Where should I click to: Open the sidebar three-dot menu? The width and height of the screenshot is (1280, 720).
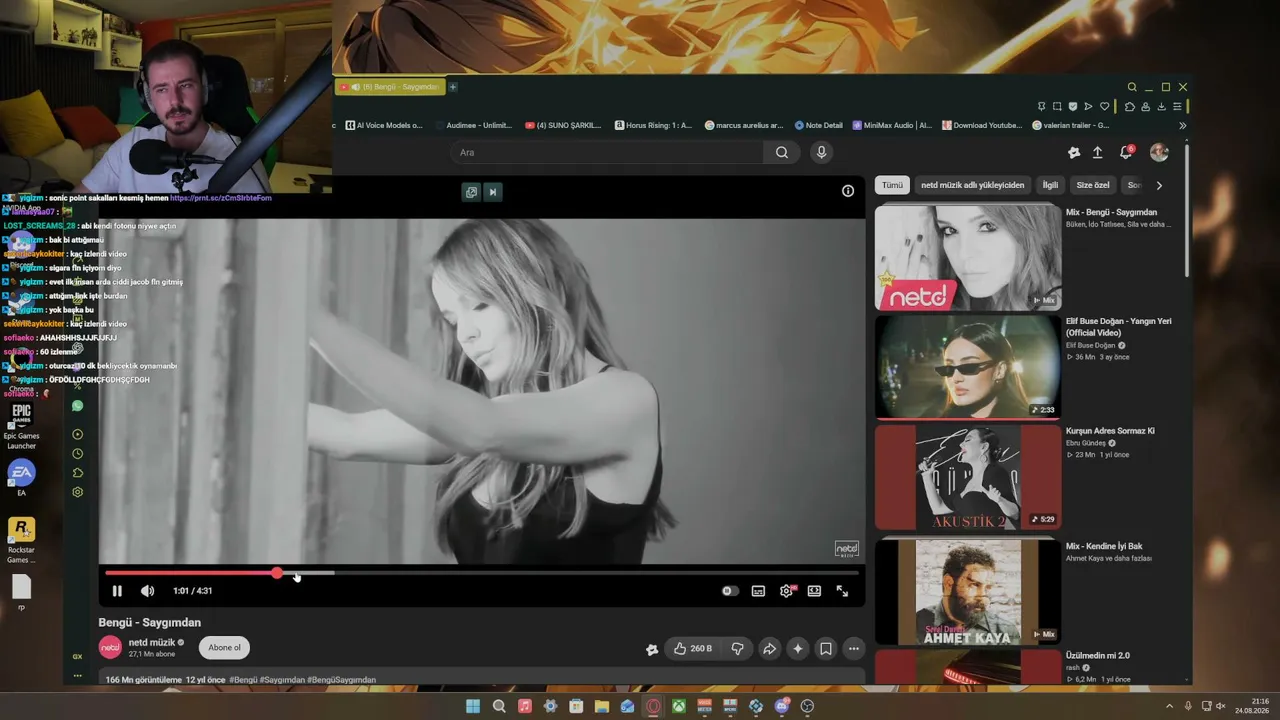(x=77, y=676)
